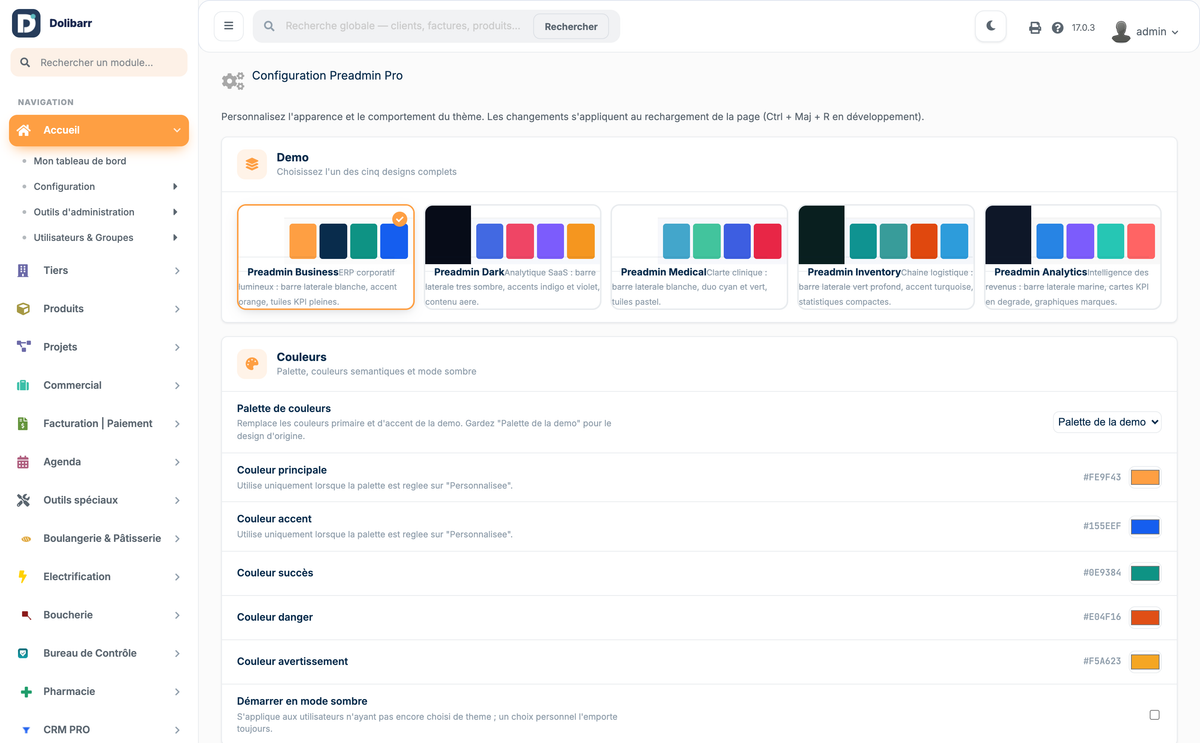1200x743 pixels.
Task: Open Mon tableau de bord
Action: click(80, 161)
